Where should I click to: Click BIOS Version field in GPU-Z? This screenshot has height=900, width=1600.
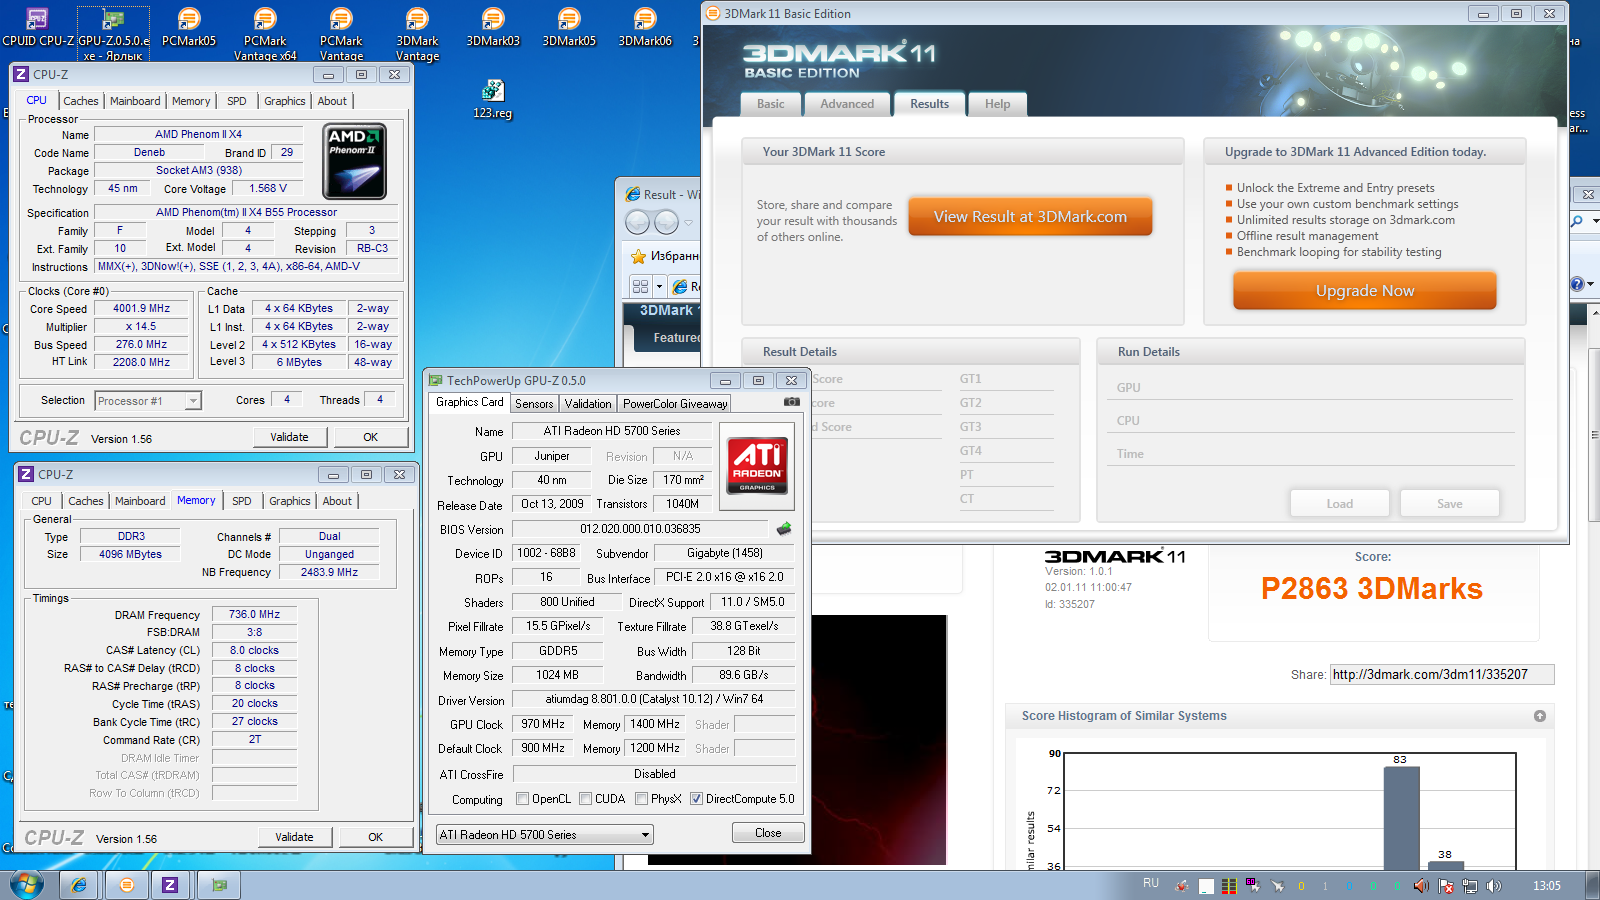pyautogui.click(x=641, y=529)
